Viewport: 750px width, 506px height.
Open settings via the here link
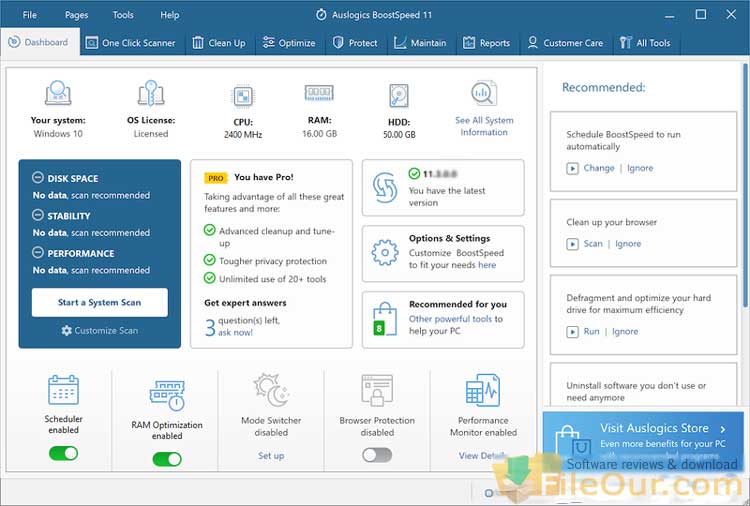coord(487,265)
